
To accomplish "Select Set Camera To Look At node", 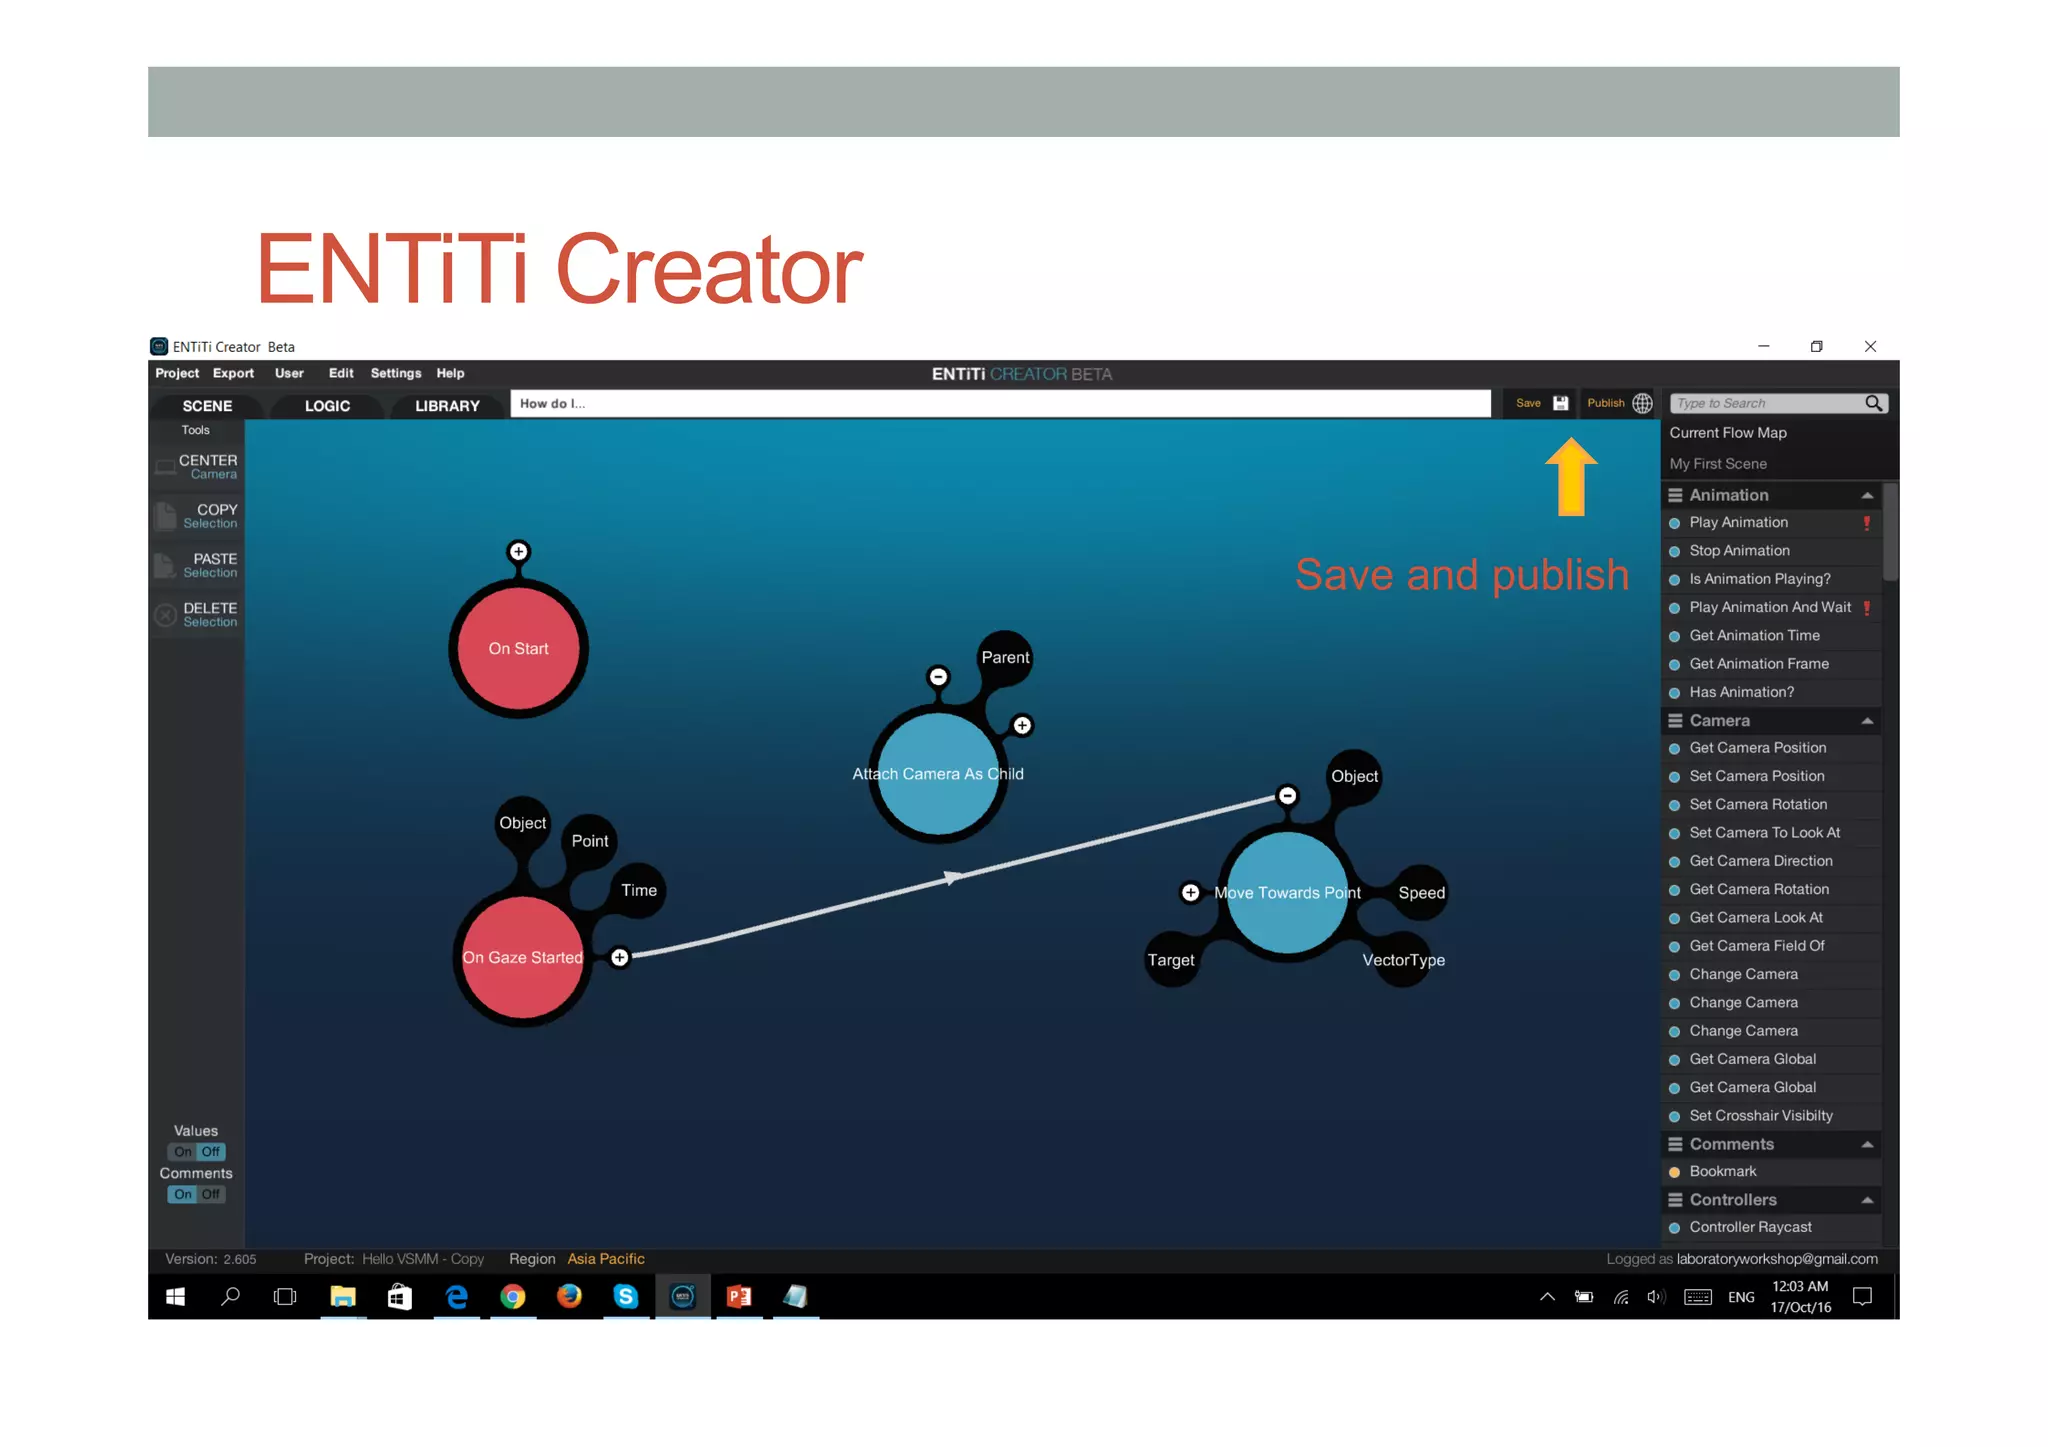I will [1771, 833].
